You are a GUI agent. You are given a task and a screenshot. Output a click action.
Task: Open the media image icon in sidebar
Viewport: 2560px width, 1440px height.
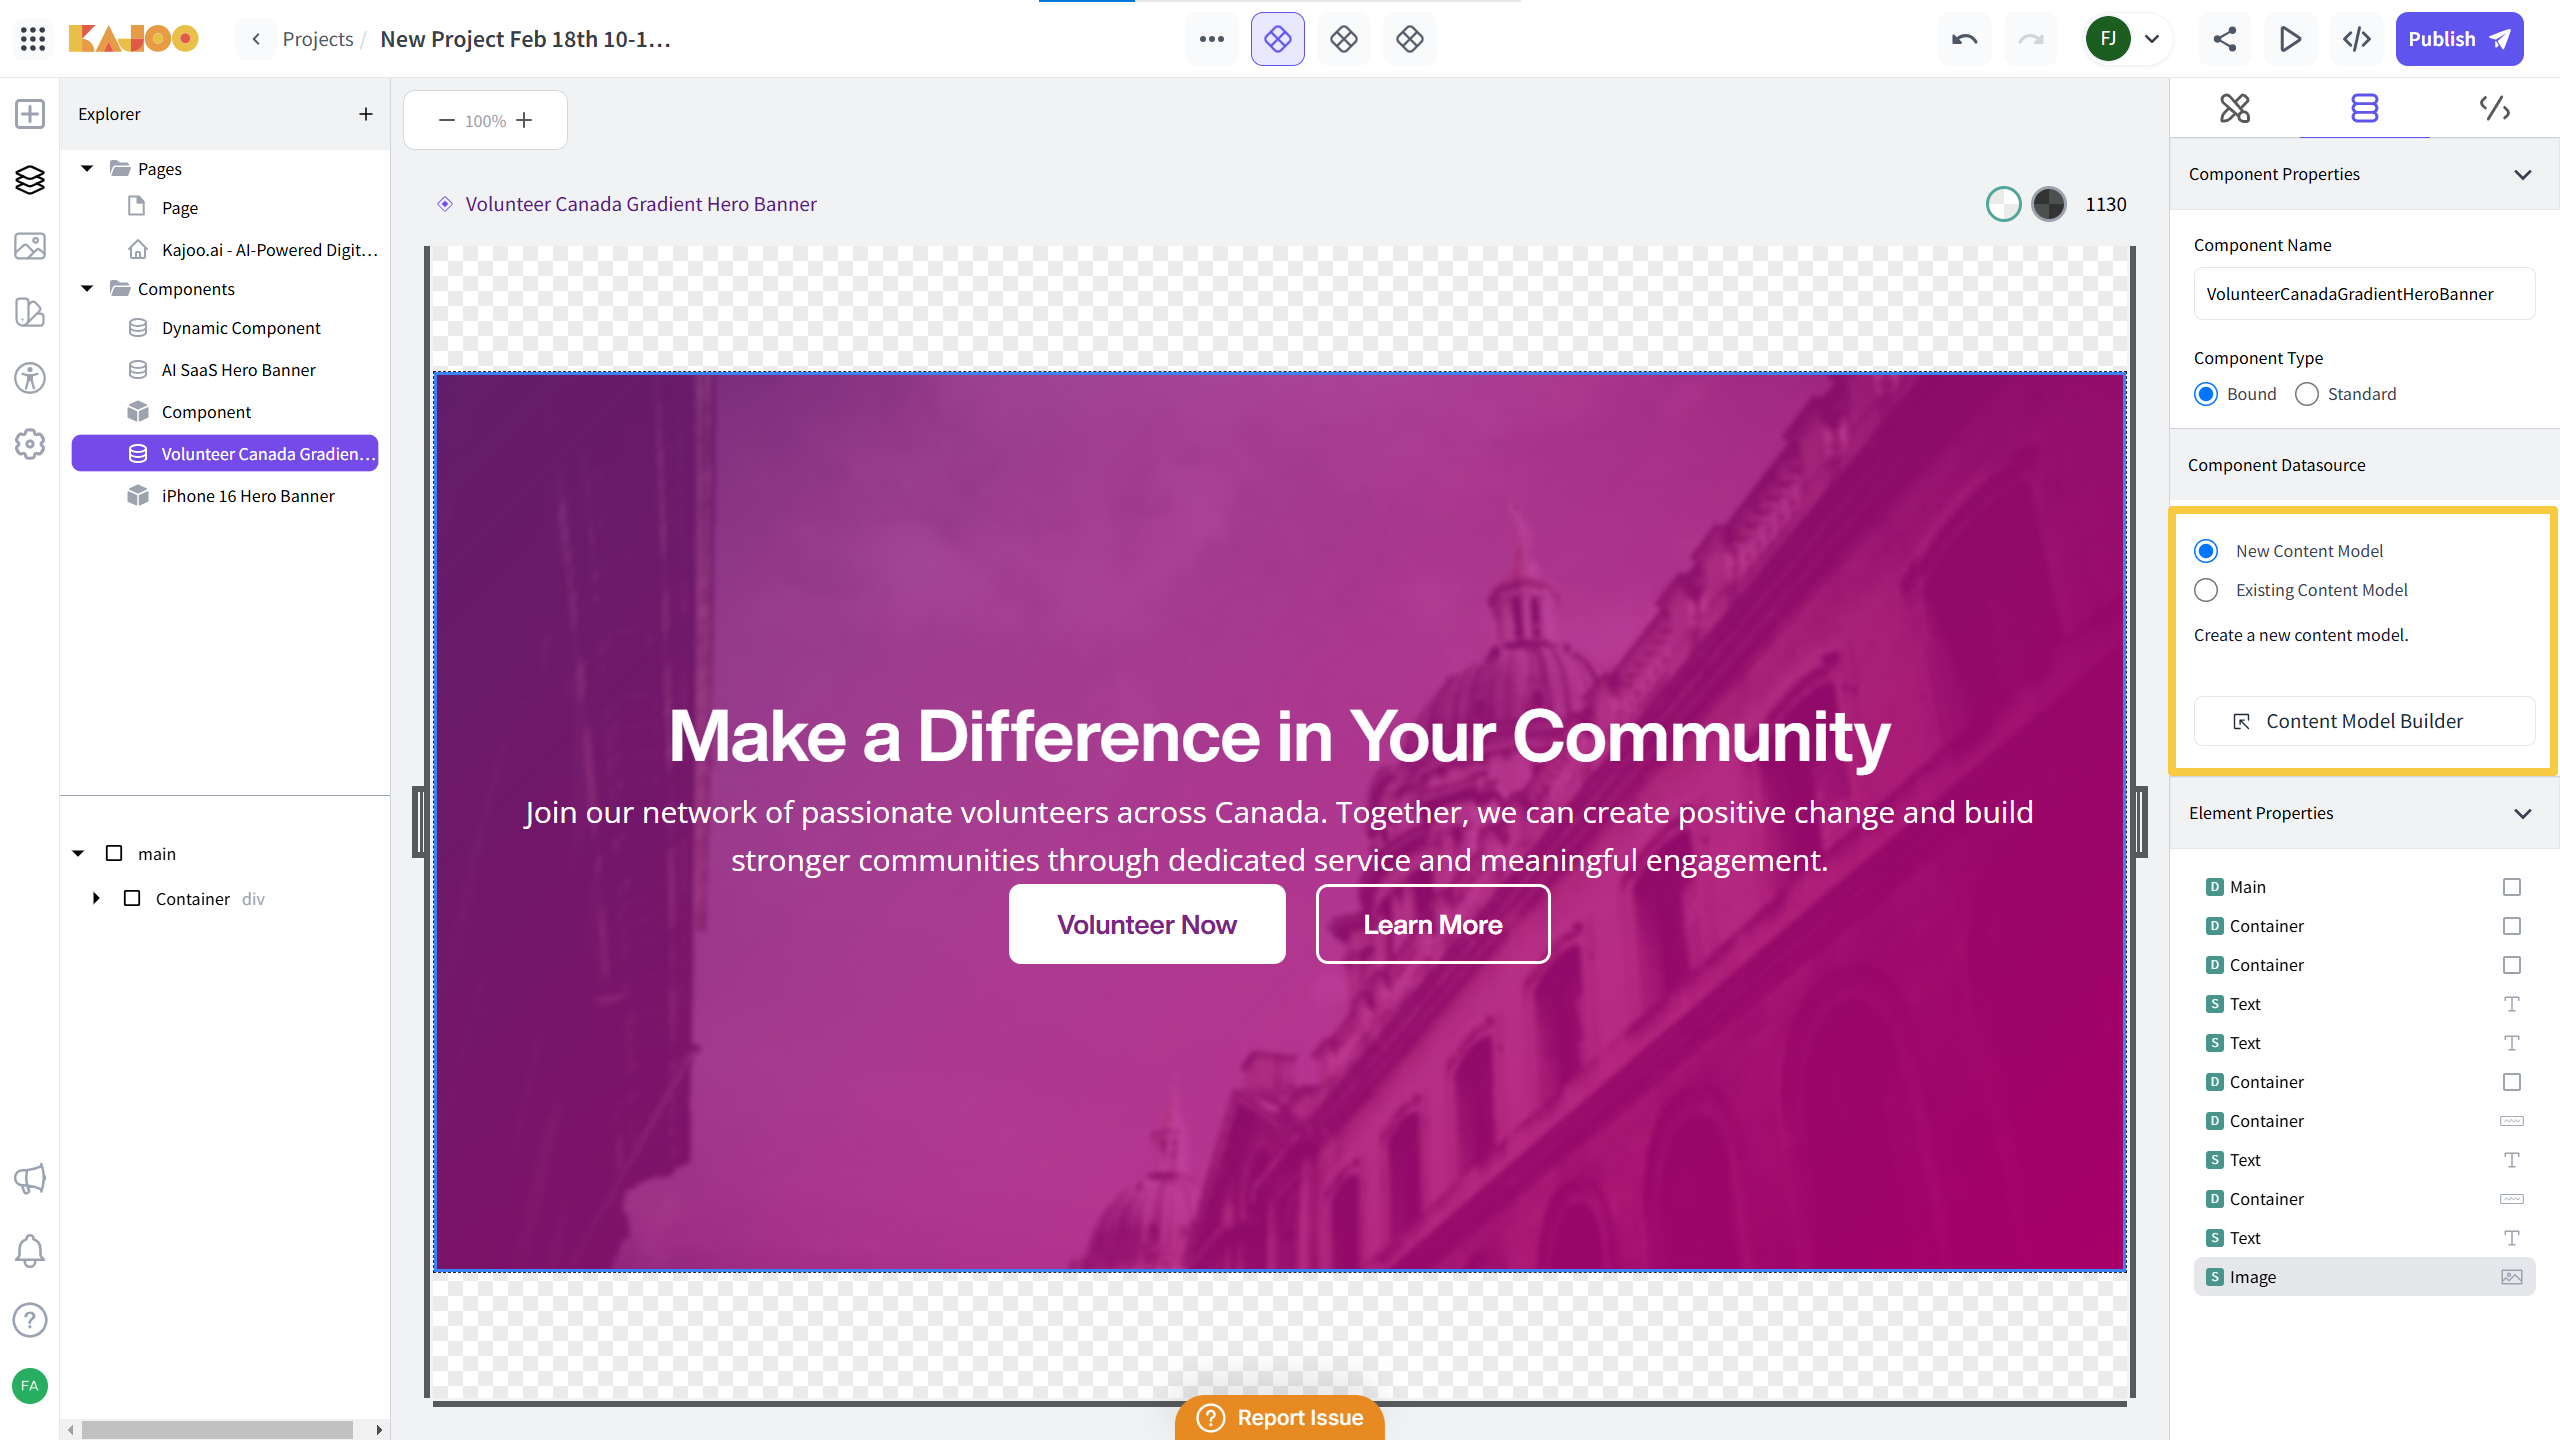point(30,246)
